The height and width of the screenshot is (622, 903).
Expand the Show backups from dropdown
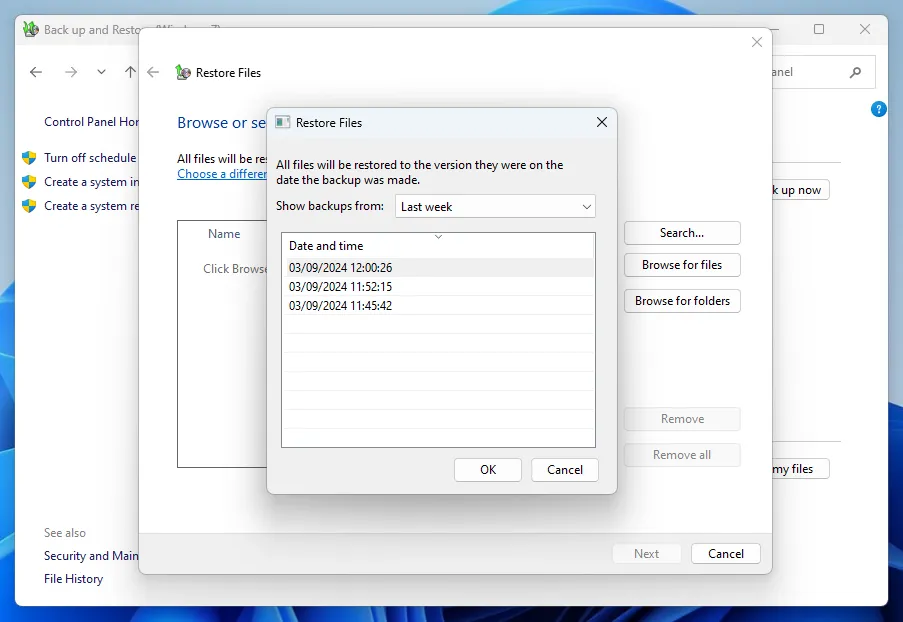click(496, 206)
